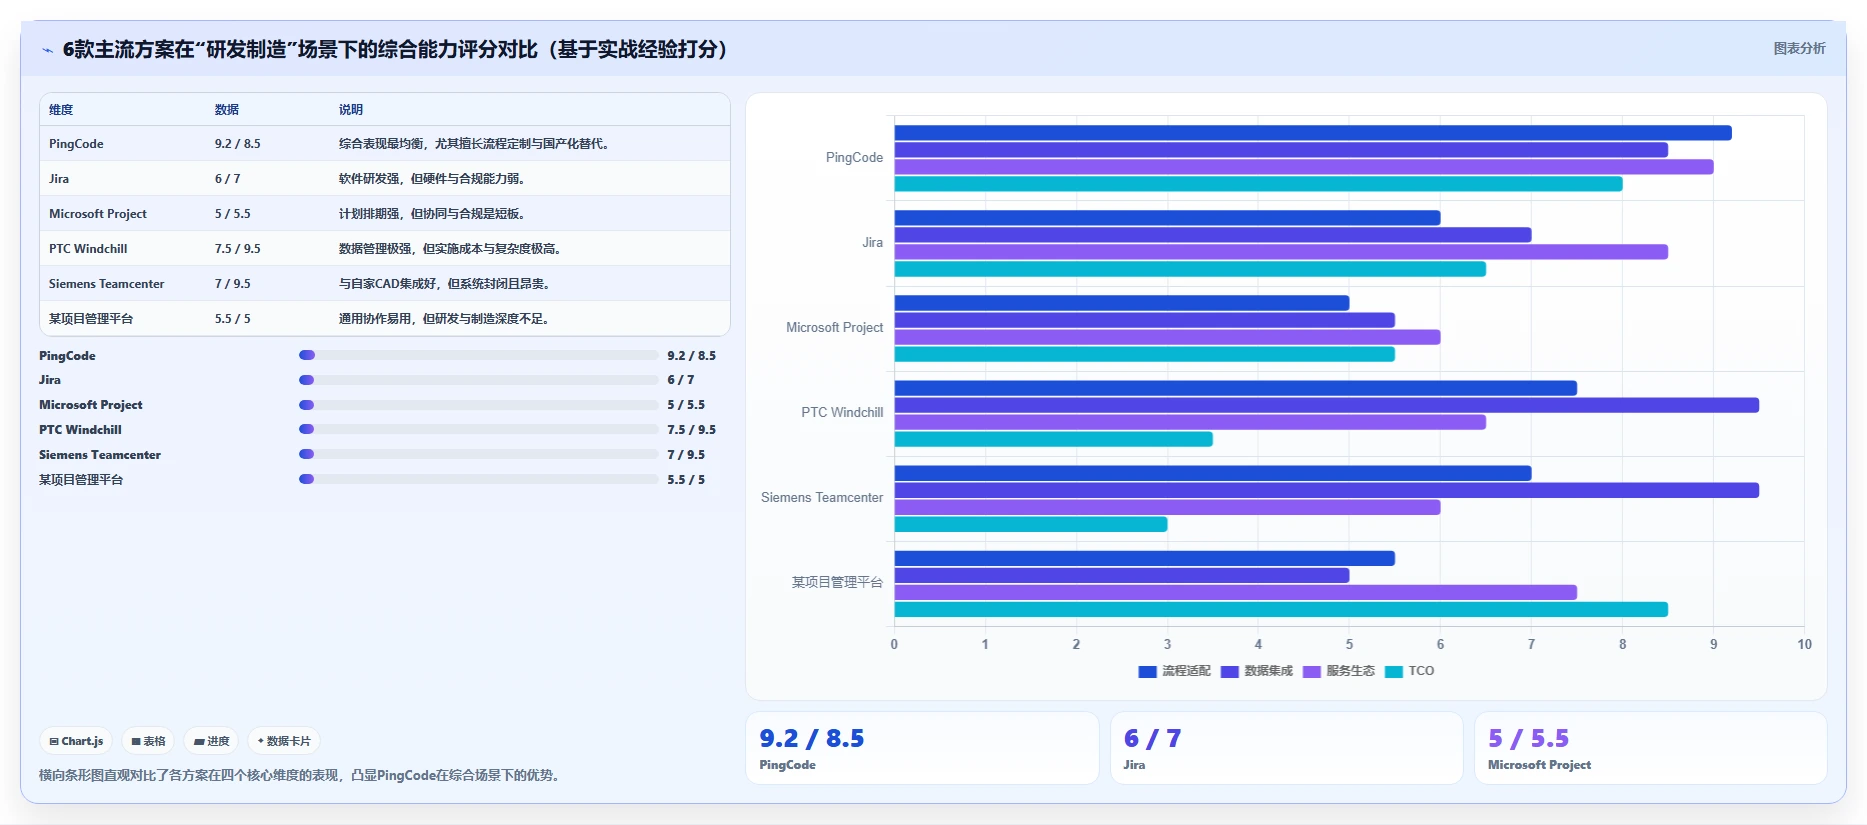Screen dimensions: 1867x825
Task: Click the chart summary caption mentioning 横向条形图
Action: 299,775
